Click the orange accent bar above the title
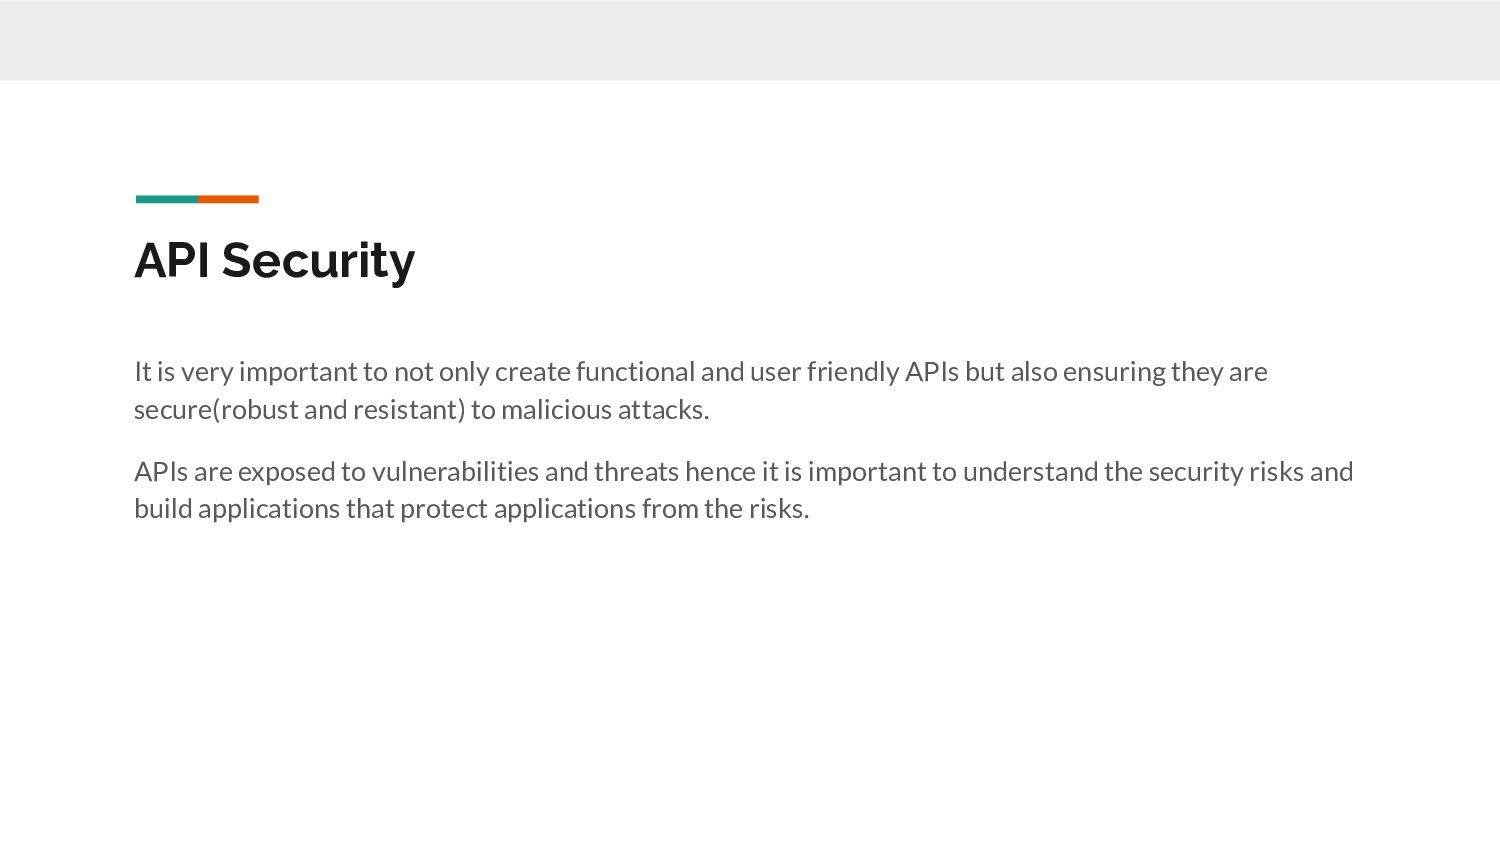 (x=228, y=199)
